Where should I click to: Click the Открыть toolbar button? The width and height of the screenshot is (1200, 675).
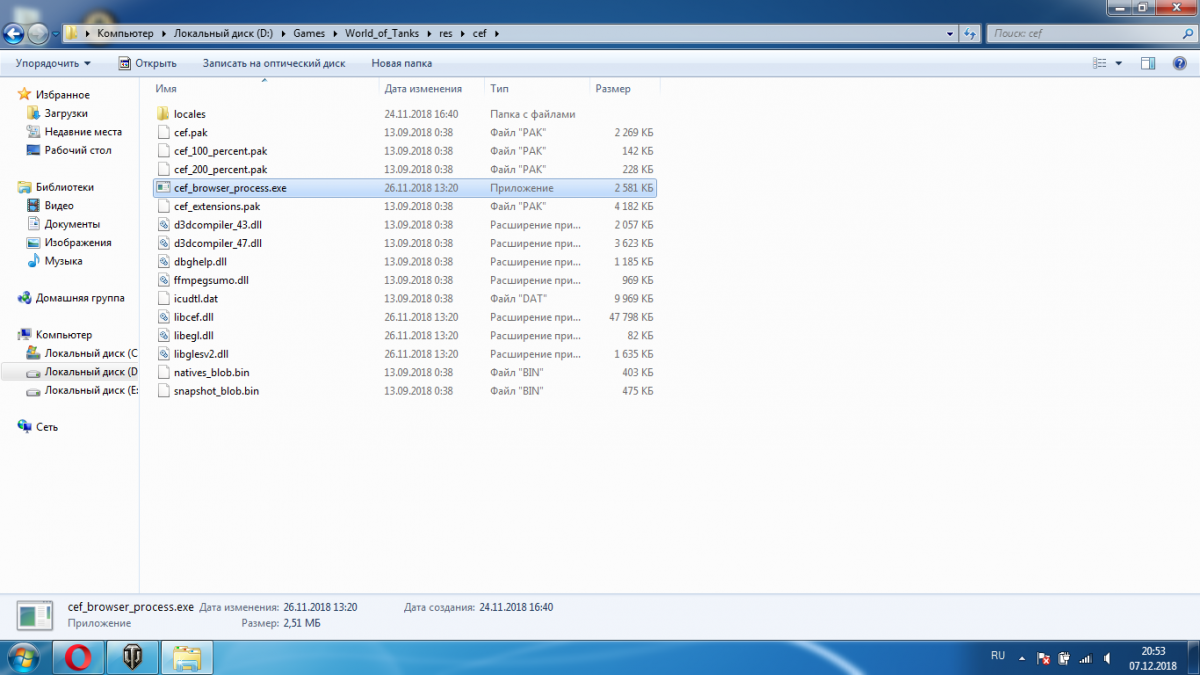tap(147, 63)
